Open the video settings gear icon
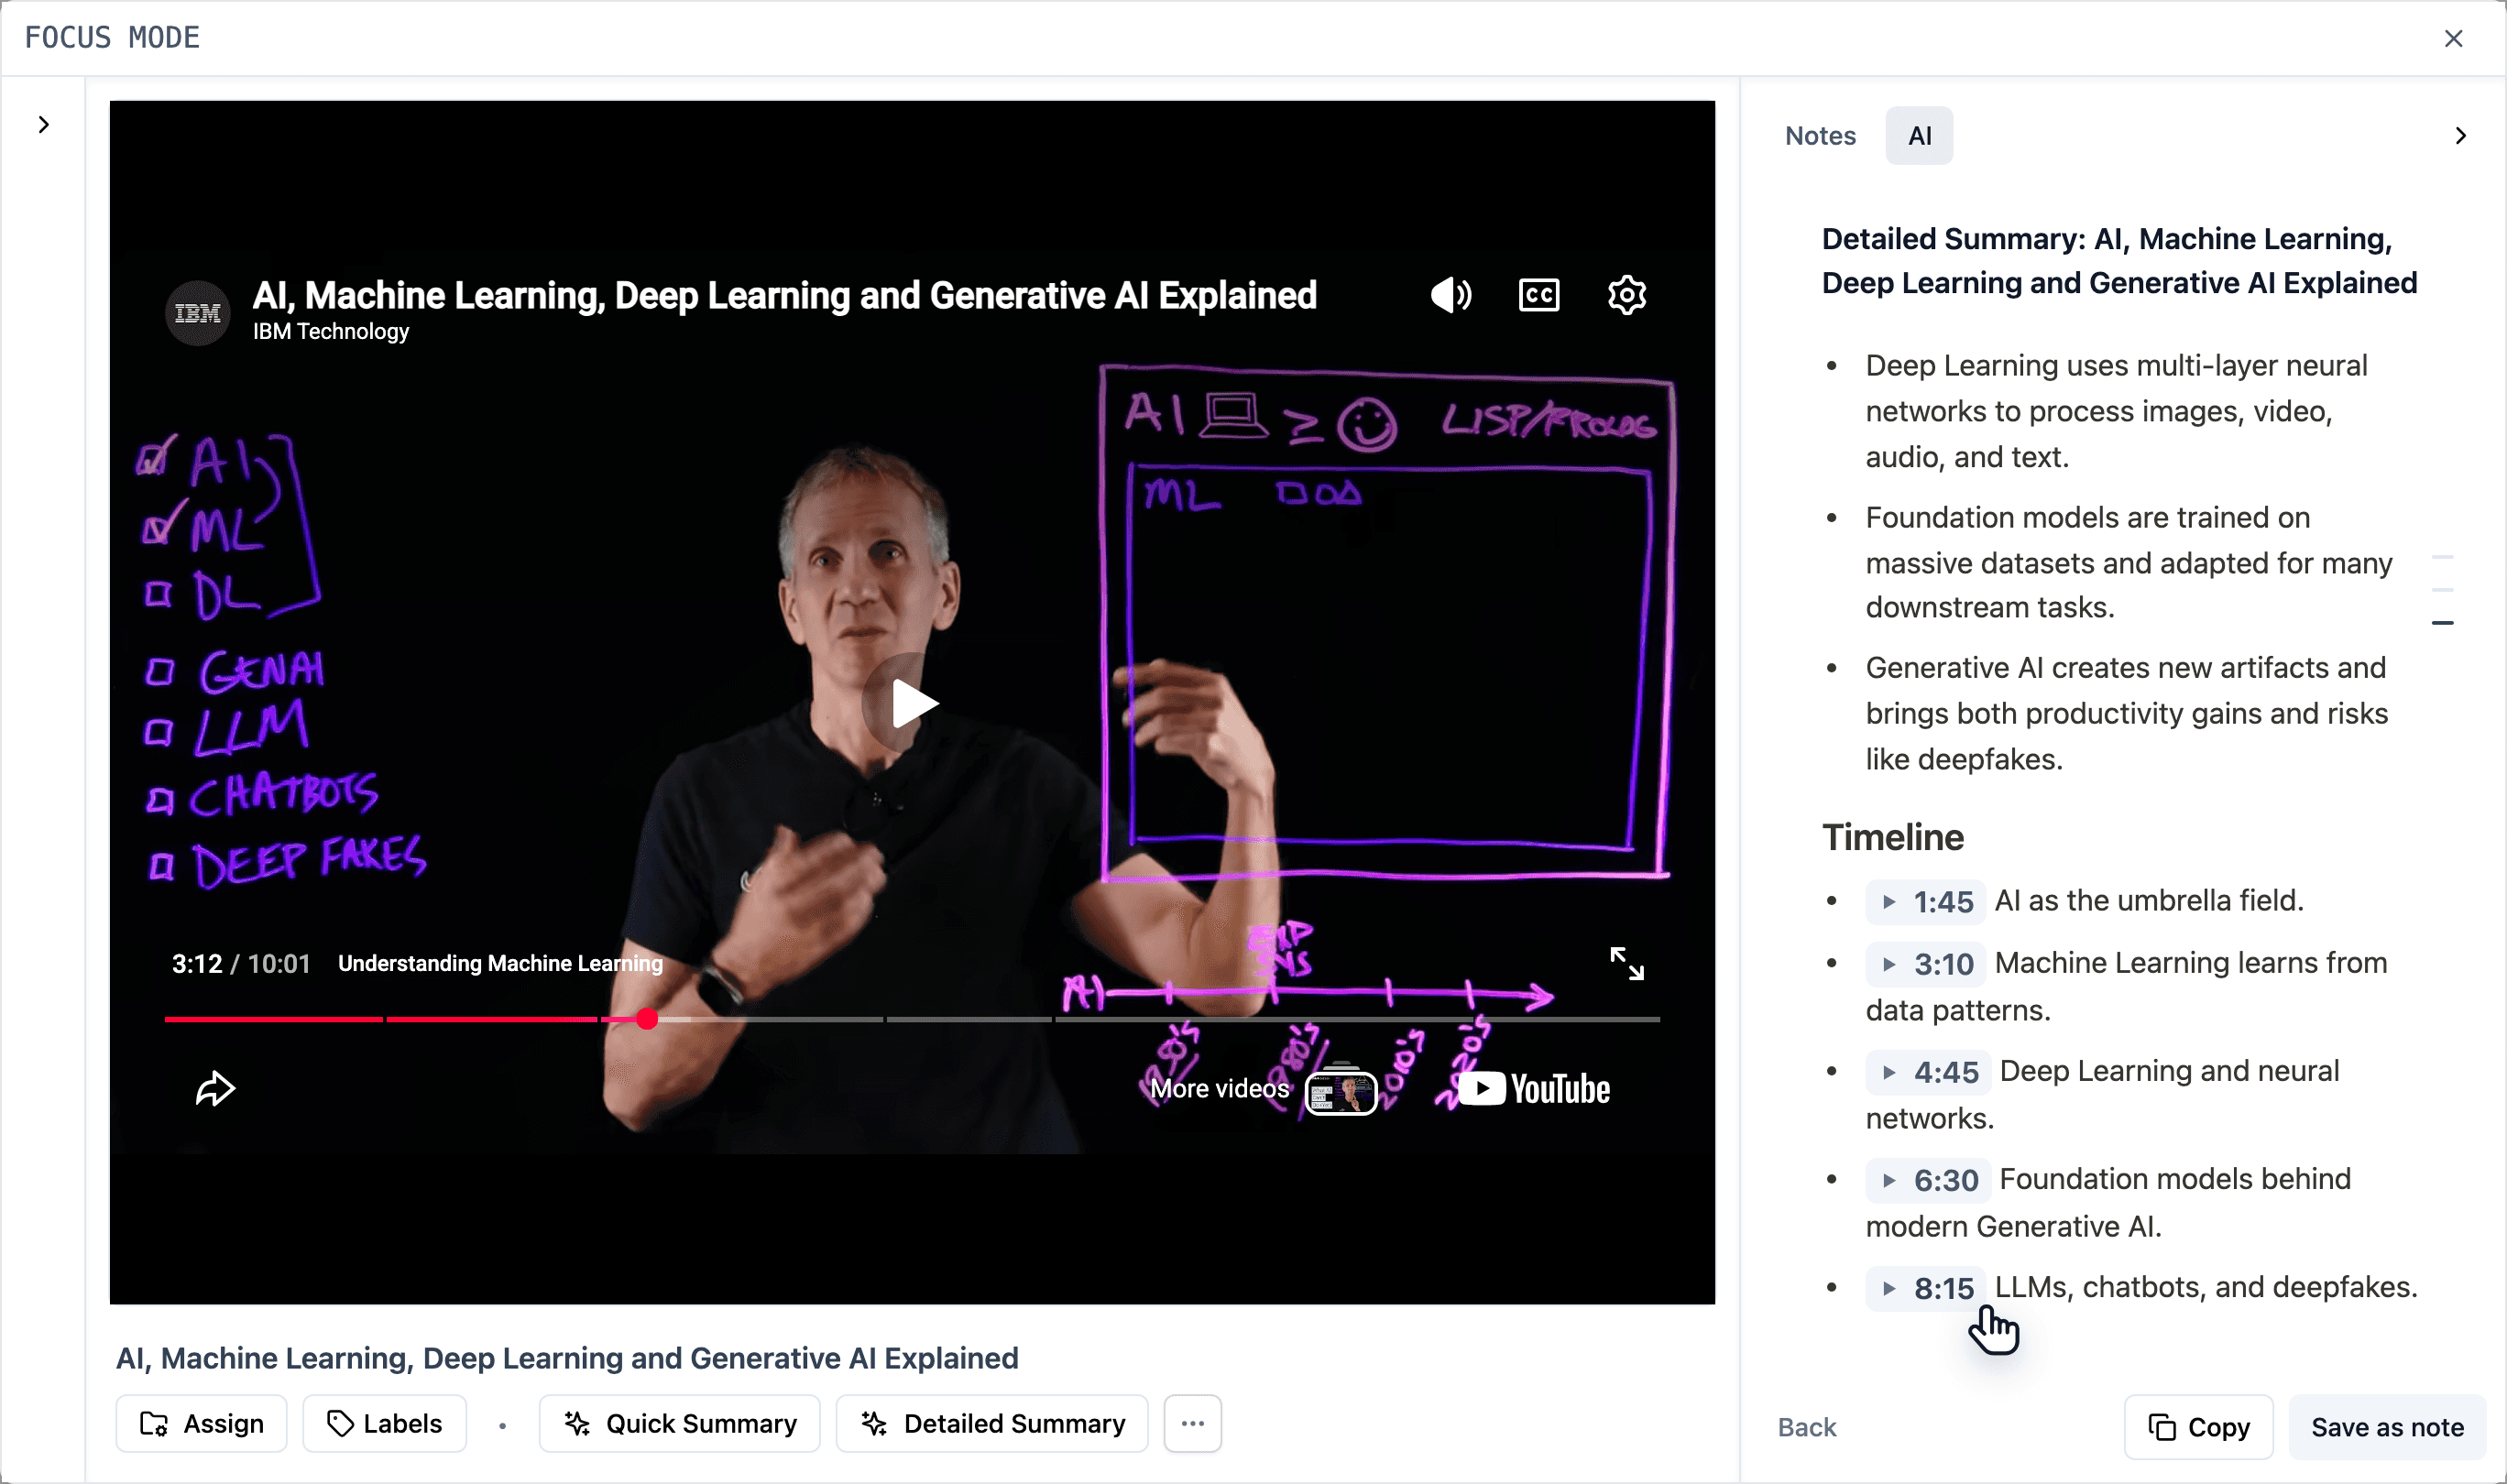Screen dimensions: 2507x1484 coord(1627,295)
